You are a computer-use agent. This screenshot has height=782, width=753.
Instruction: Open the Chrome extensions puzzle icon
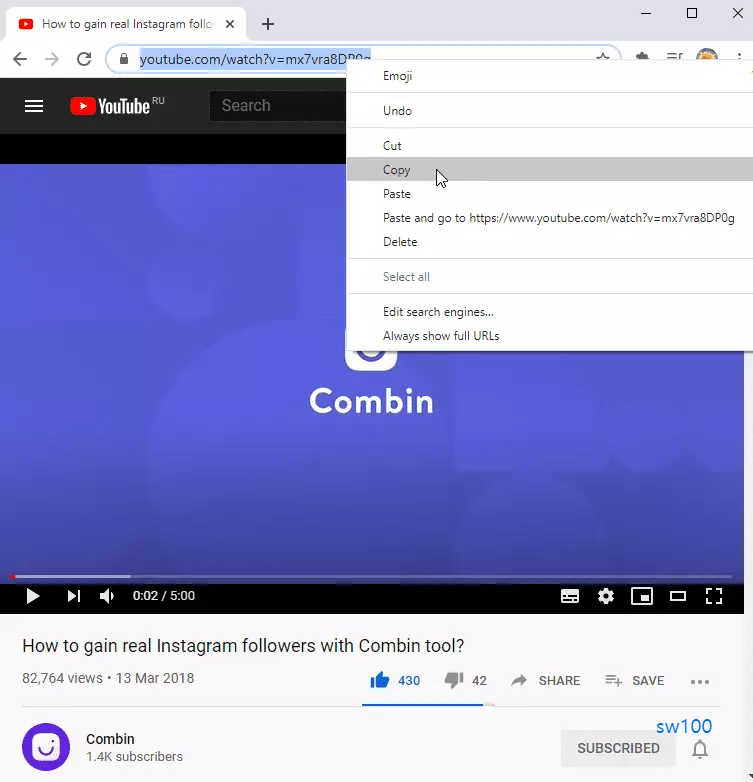point(642,56)
